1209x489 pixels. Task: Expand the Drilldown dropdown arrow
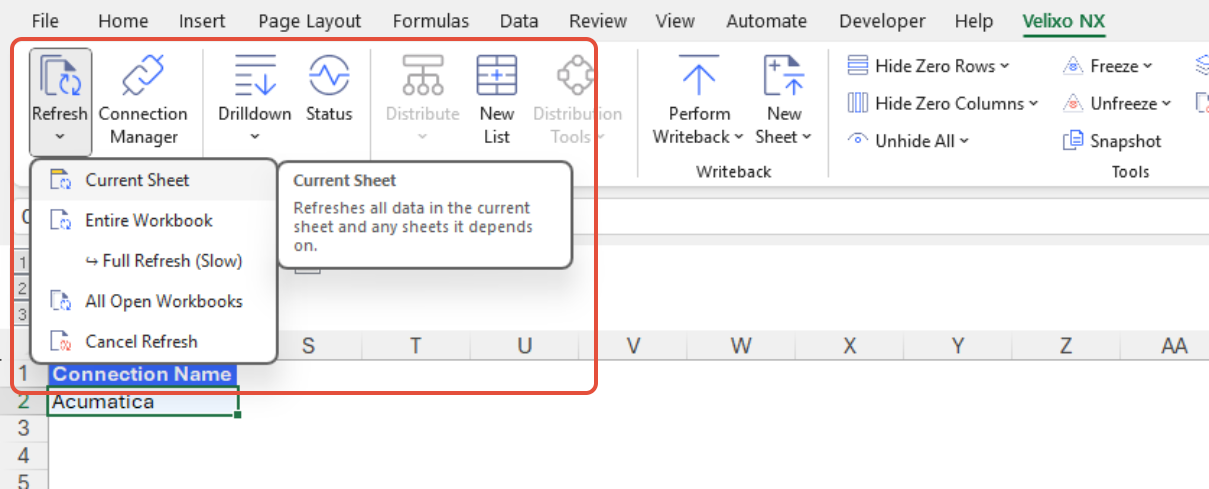(254, 137)
